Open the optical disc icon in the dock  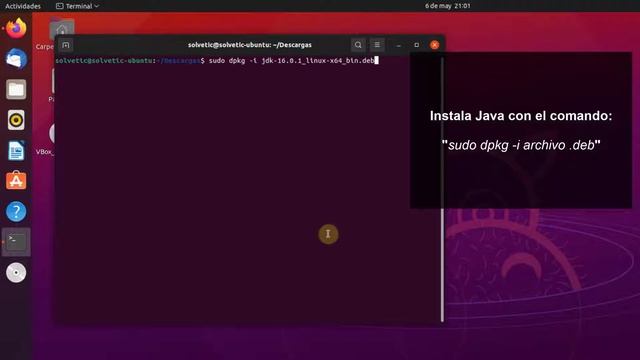point(16,273)
